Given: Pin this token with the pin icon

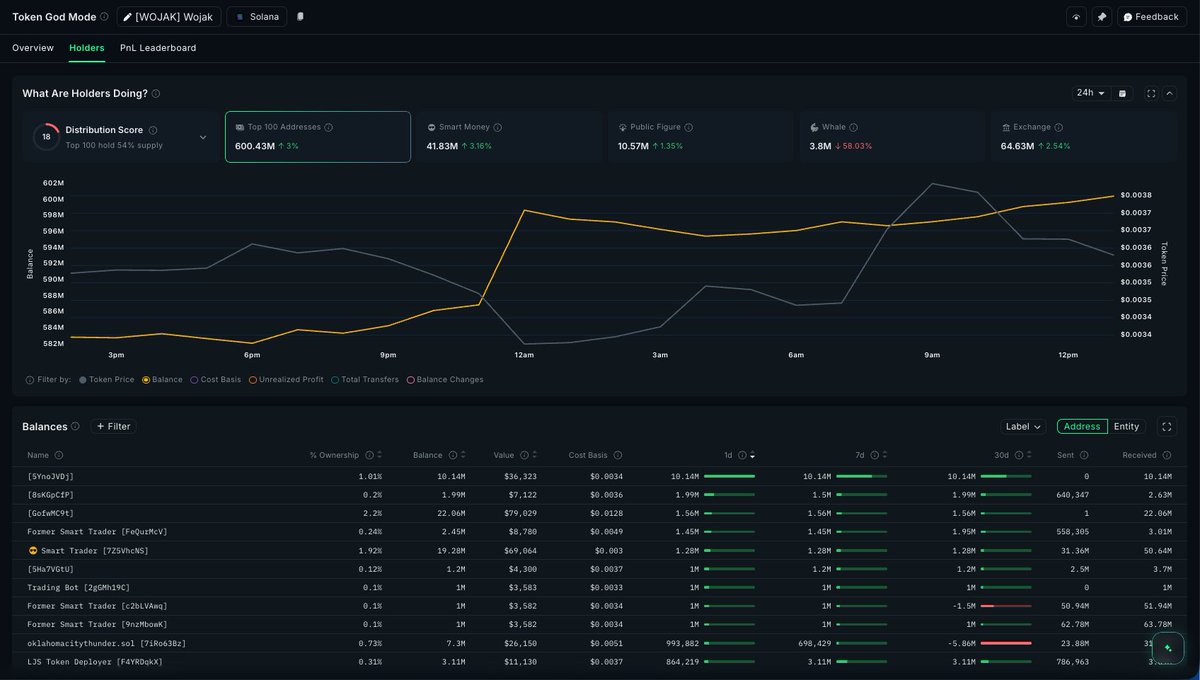Looking at the screenshot, I should (x=1101, y=17).
